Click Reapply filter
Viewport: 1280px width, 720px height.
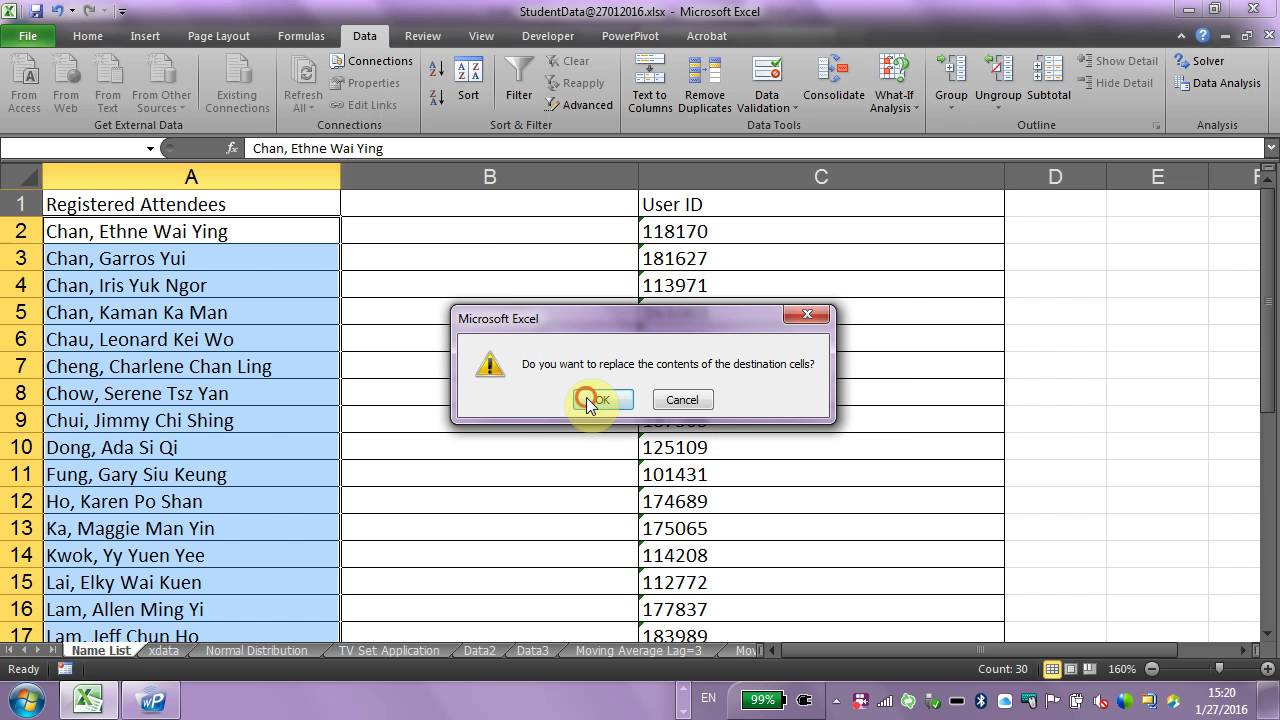[575, 83]
